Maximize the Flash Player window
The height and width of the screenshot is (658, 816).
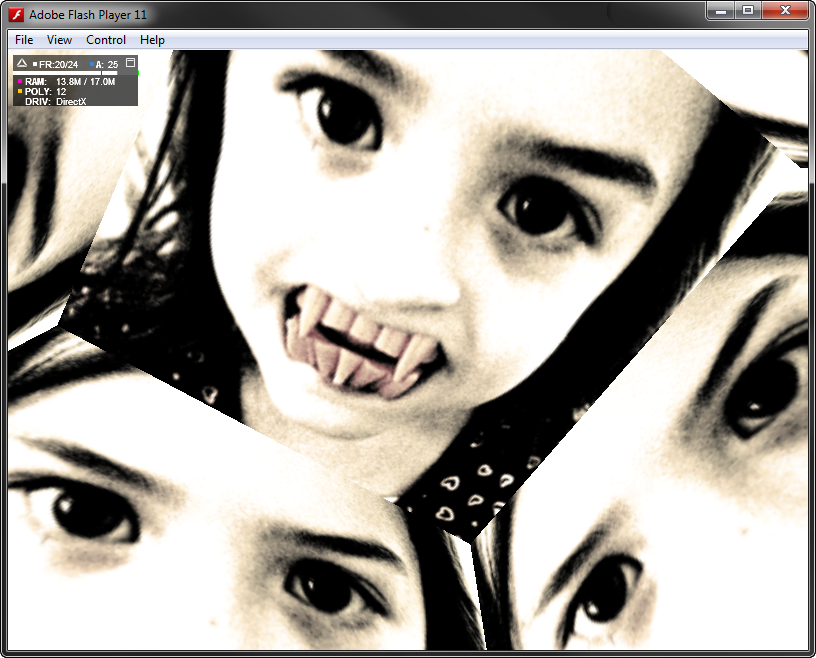[x=748, y=10]
